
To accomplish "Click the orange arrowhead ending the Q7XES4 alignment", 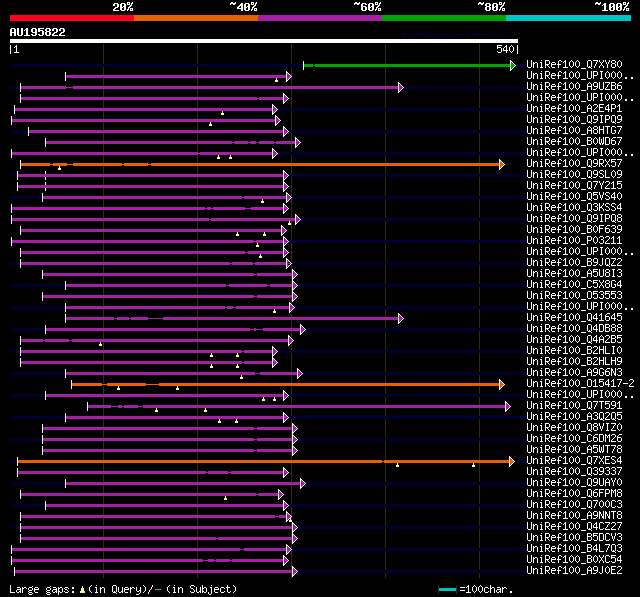I will coord(512,462).
